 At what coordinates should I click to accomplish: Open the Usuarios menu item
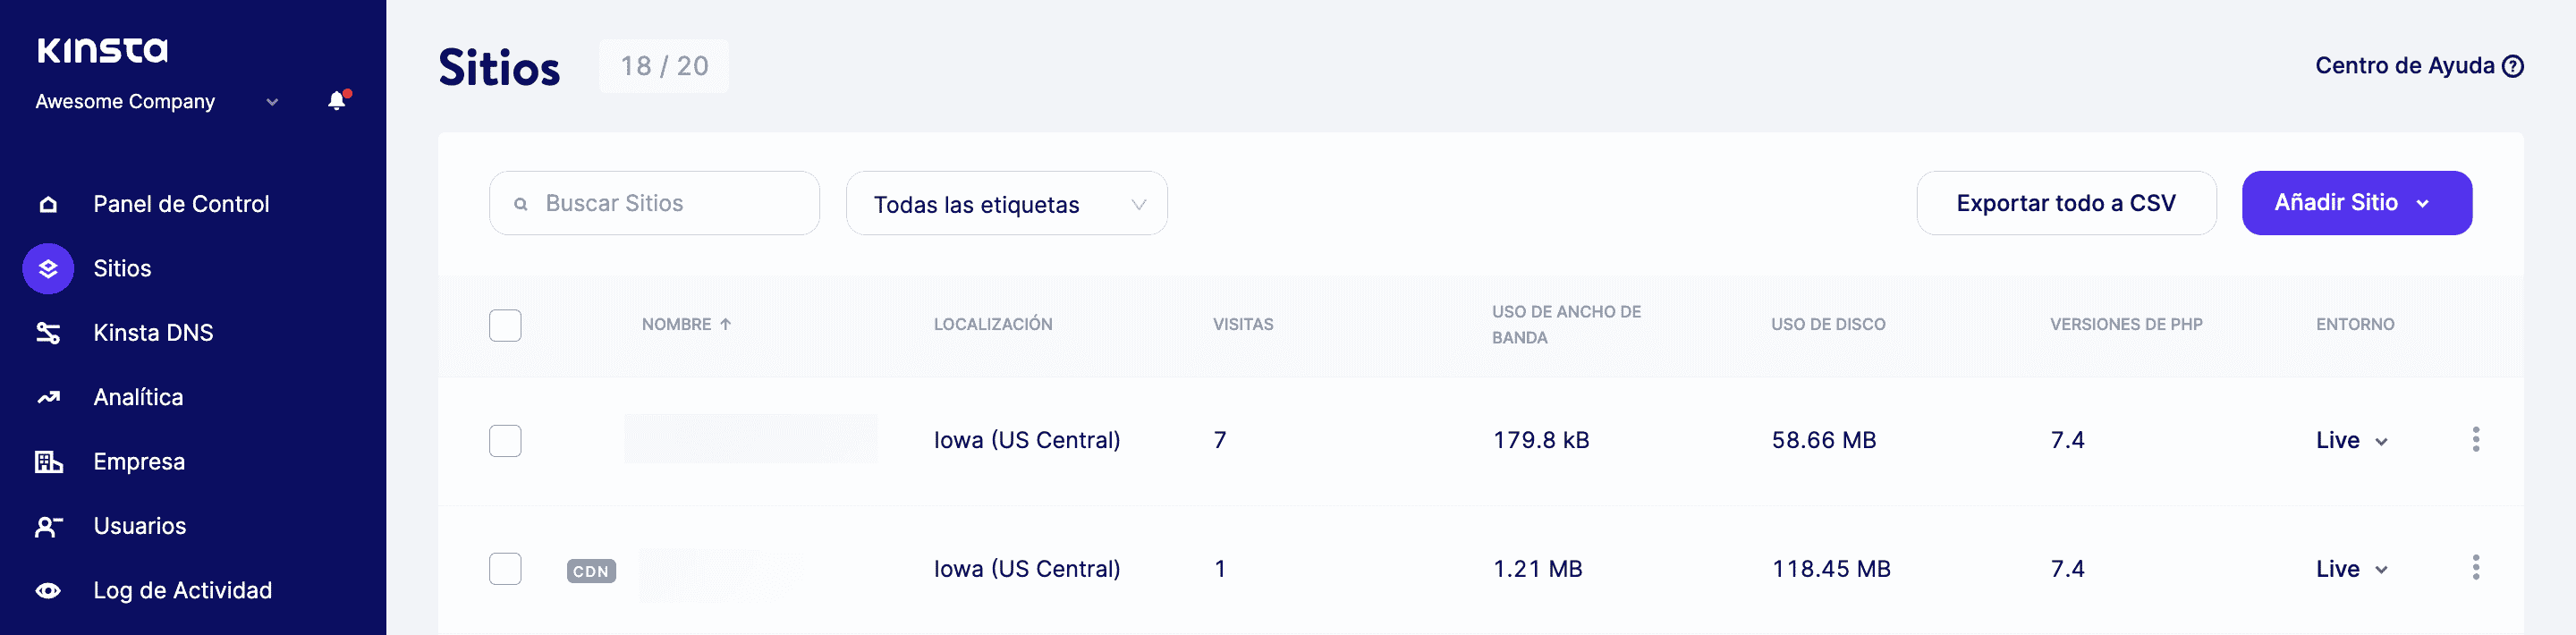140,526
